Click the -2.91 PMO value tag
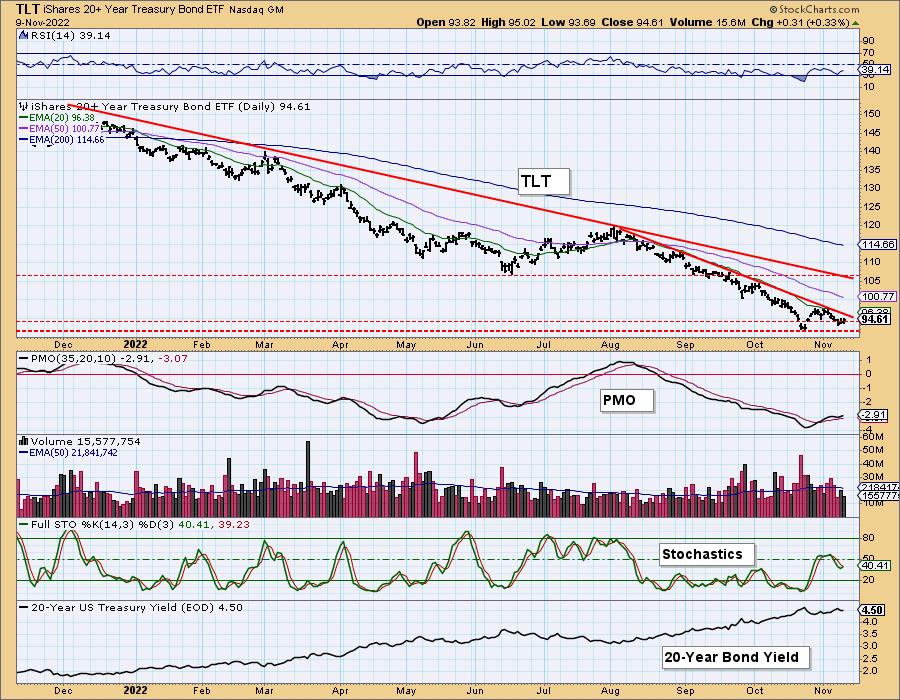 tap(874, 415)
